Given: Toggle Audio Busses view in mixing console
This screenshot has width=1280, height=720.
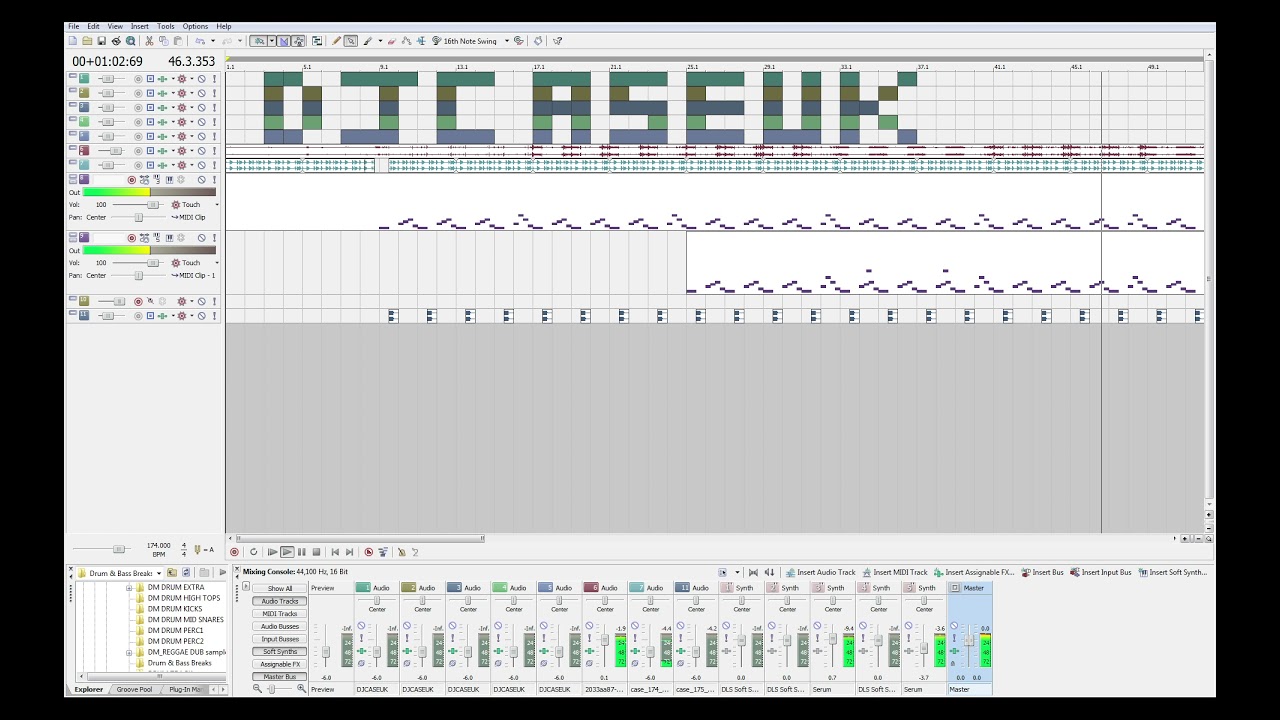Looking at the screenshot, I should point(280,626).
